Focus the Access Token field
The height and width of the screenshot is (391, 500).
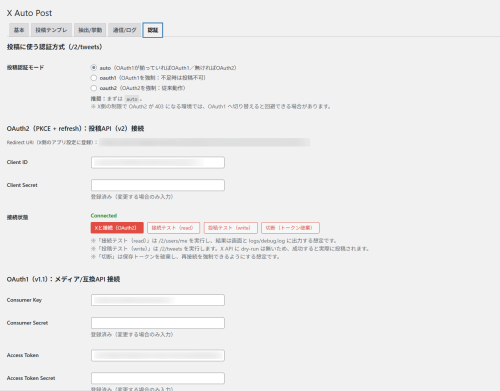coord(158,355)
